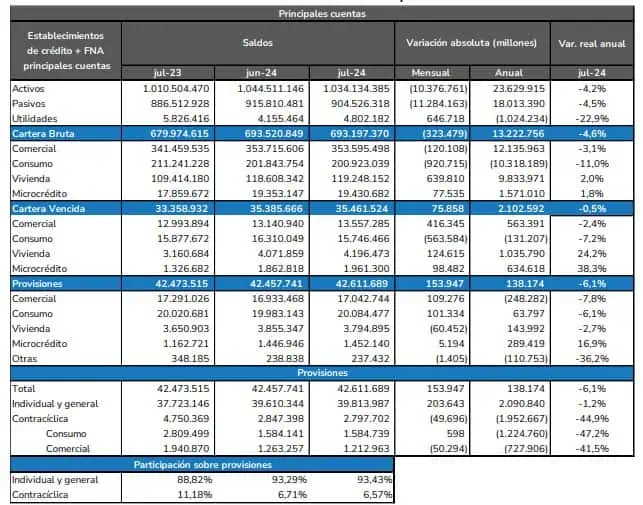
Task: Click the "Participación sobre provisiones" section header
Action: tap(203, 465)
